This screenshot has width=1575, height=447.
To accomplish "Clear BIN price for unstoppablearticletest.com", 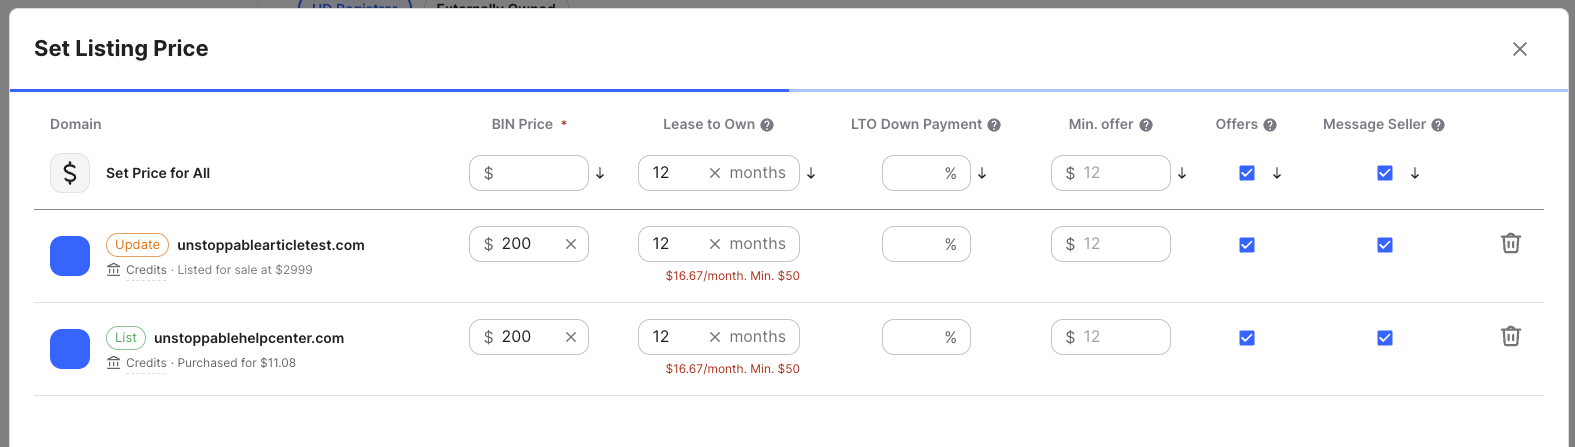I will (x=571, y=244).
